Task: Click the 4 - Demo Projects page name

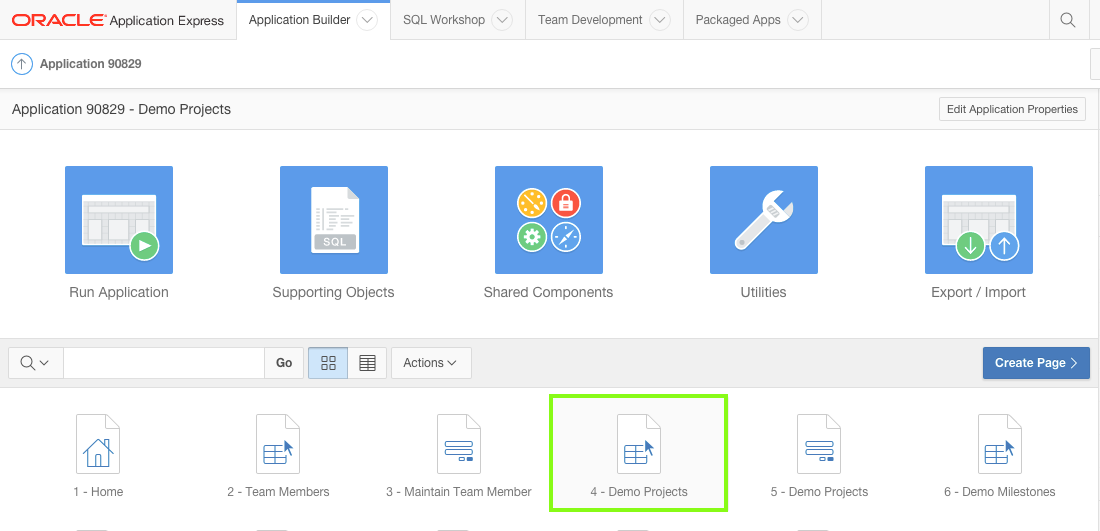Action: 639,492
